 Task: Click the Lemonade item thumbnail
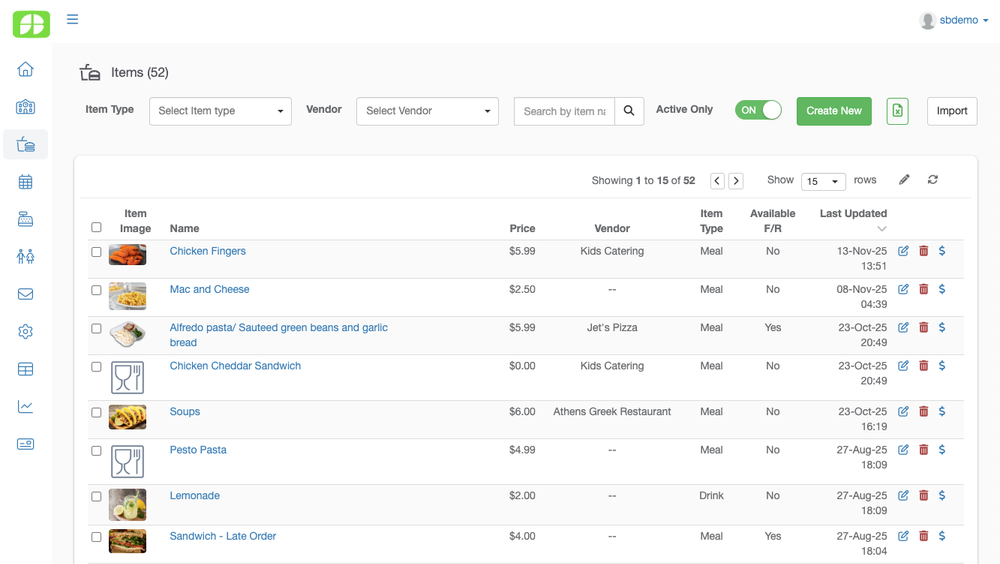click(x=128, y=505)
